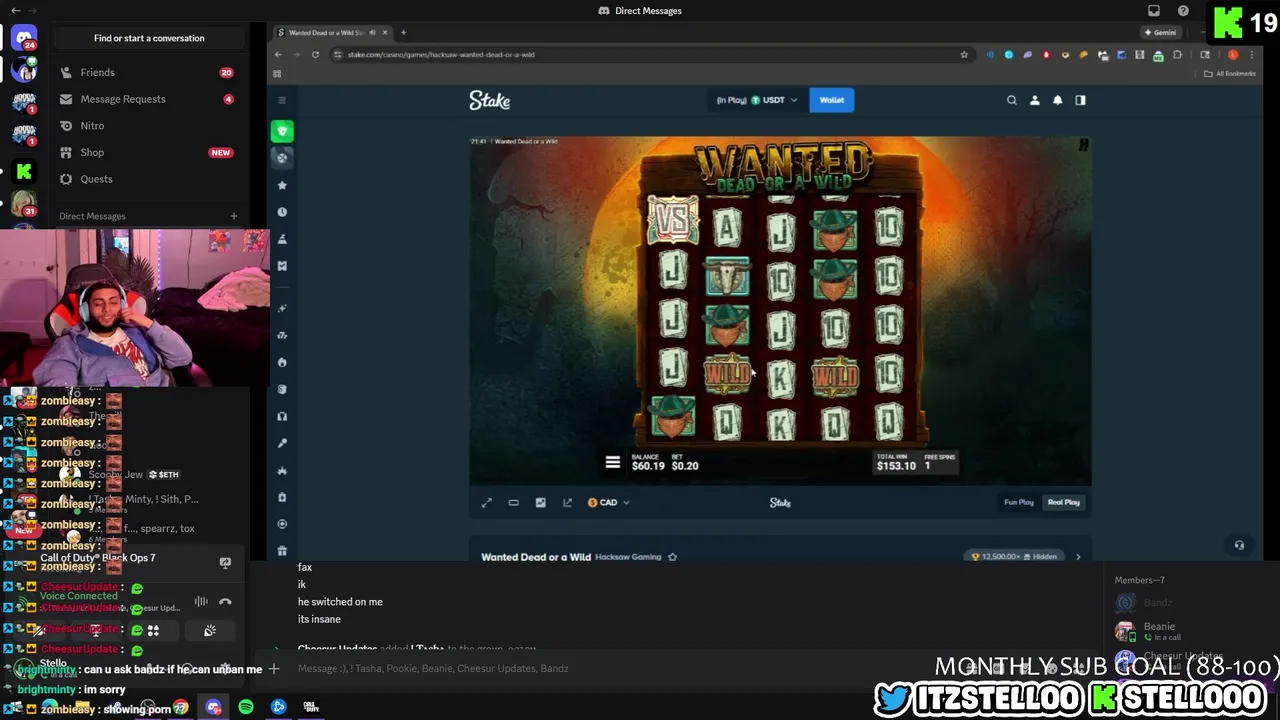
Task: Click the attach plus button in Discord message bar
Action: click(274, 668)
